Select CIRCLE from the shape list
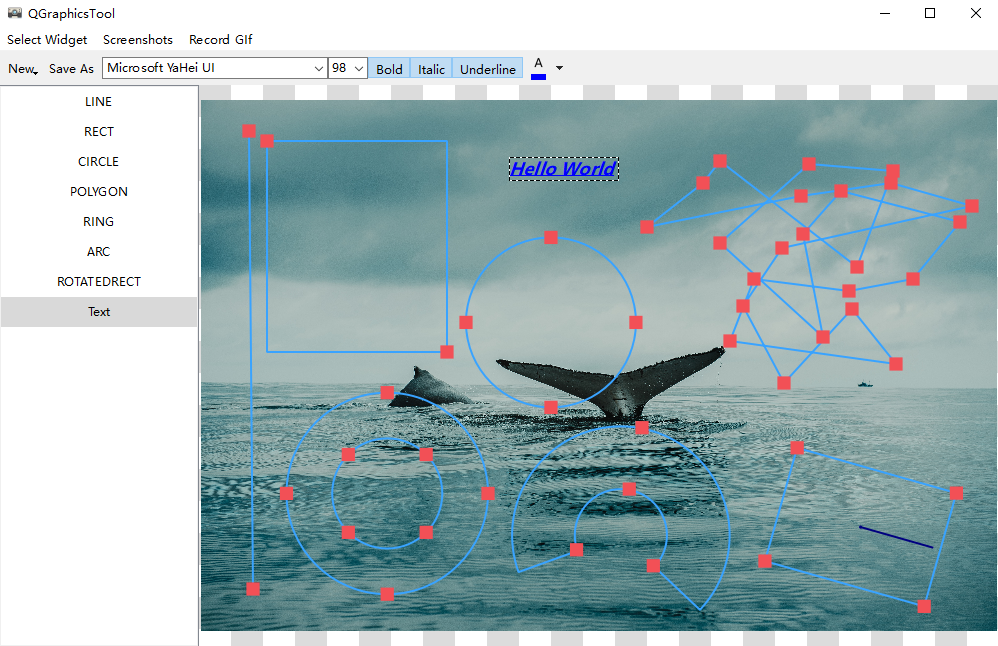This screenshot has height=646, width=998. point(99,162)
